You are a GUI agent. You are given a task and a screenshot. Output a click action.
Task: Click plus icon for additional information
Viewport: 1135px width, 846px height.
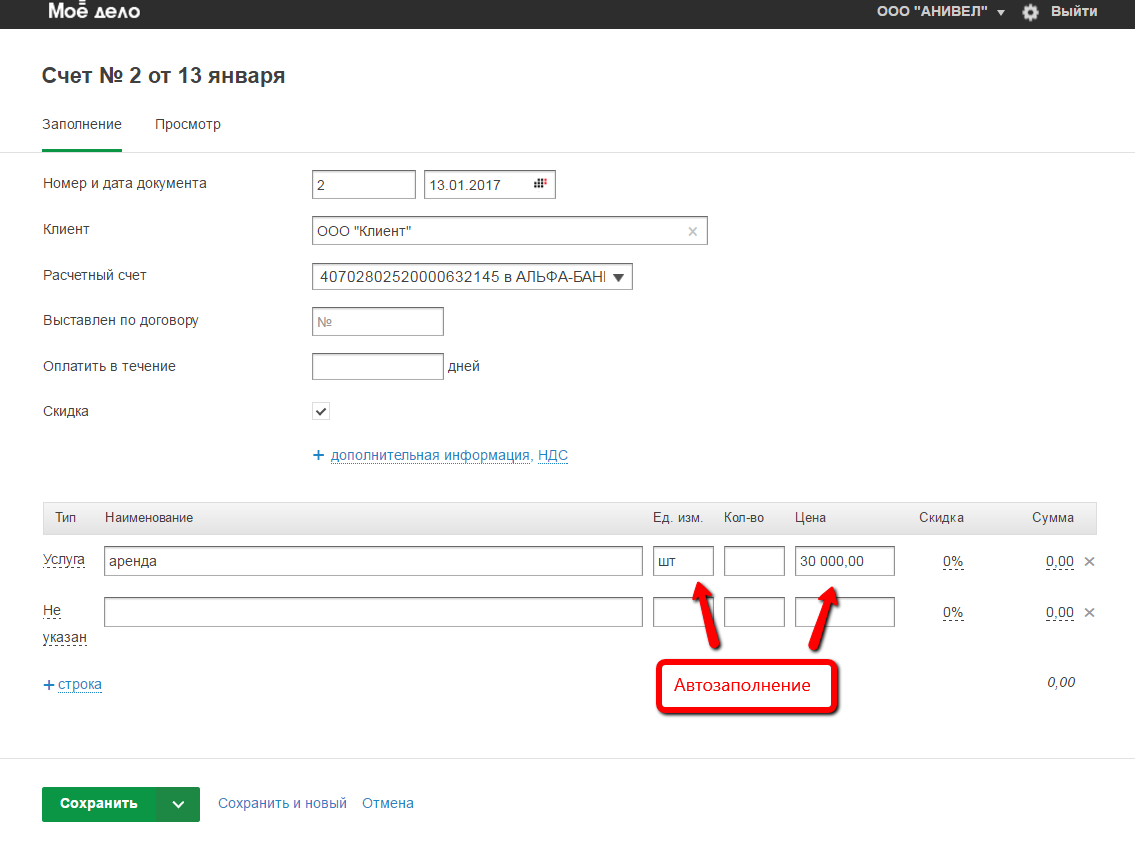319,455
